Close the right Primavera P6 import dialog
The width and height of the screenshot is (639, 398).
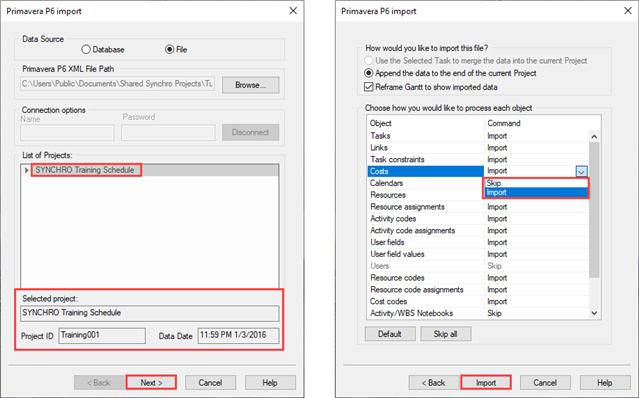point(628,11)
